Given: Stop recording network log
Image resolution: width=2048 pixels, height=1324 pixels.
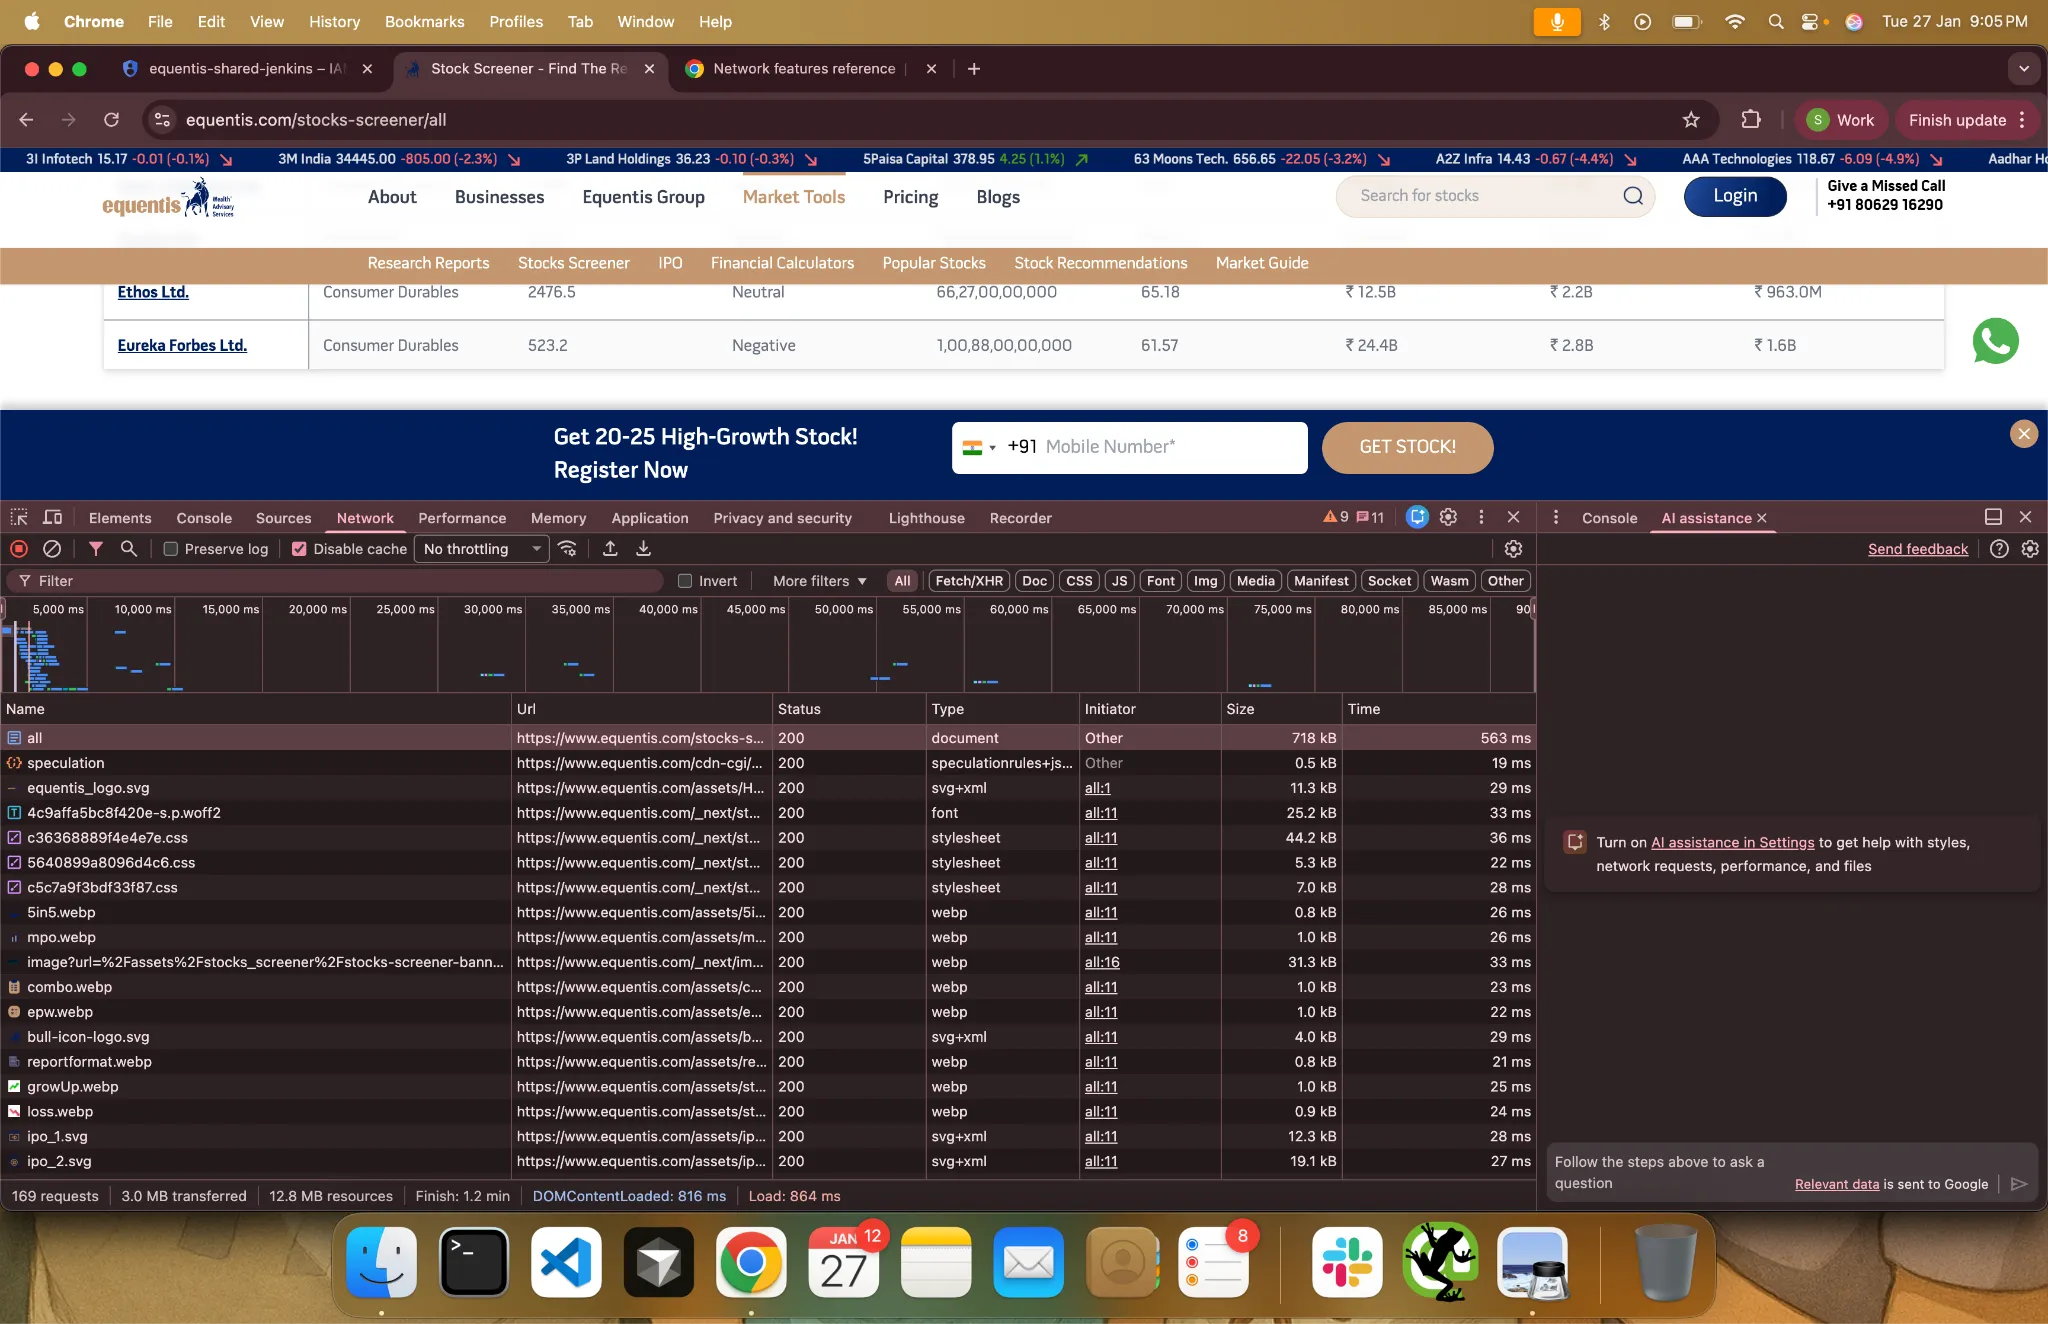Looking at the screenshot, I should [x=19, y=548].
